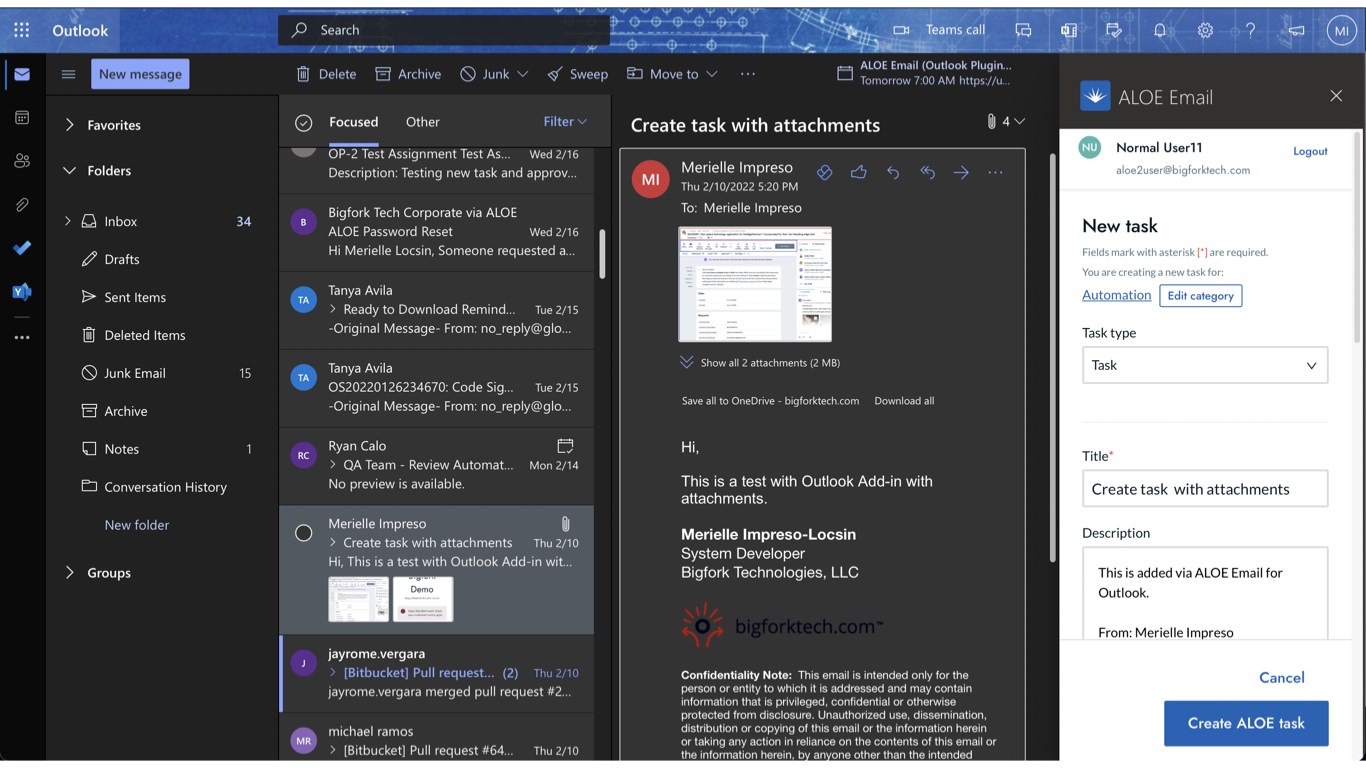Open the Mail module in the left rail
The width and height of the screenshot is (1366, 768).
pos(22,74)
